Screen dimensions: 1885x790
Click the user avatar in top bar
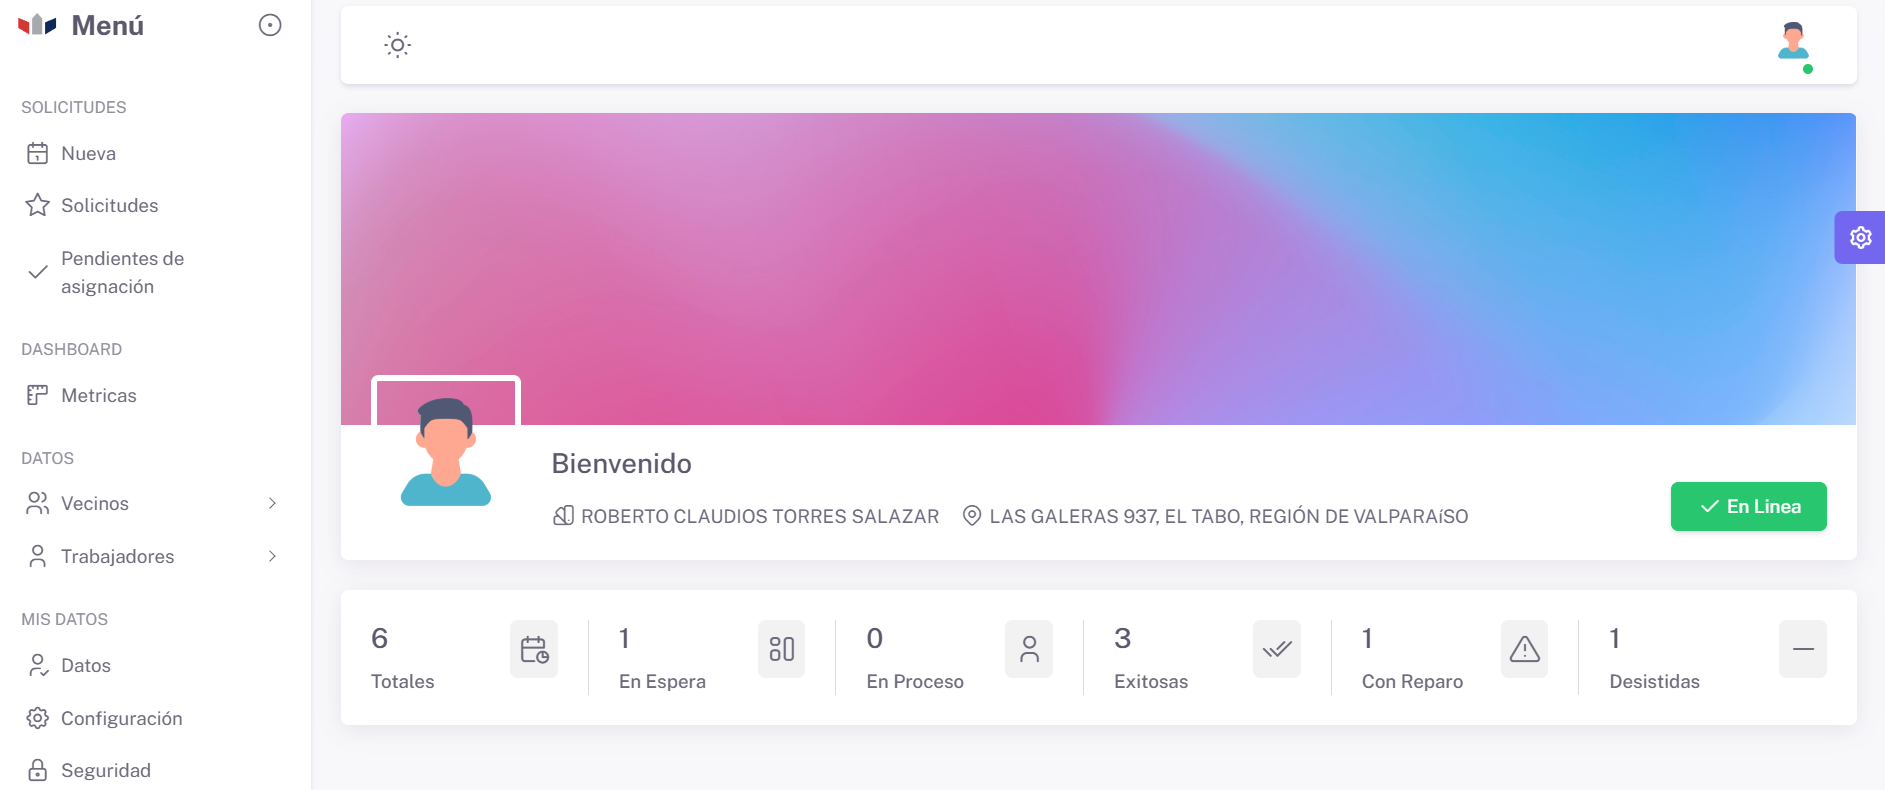[x=1793, y=43]
